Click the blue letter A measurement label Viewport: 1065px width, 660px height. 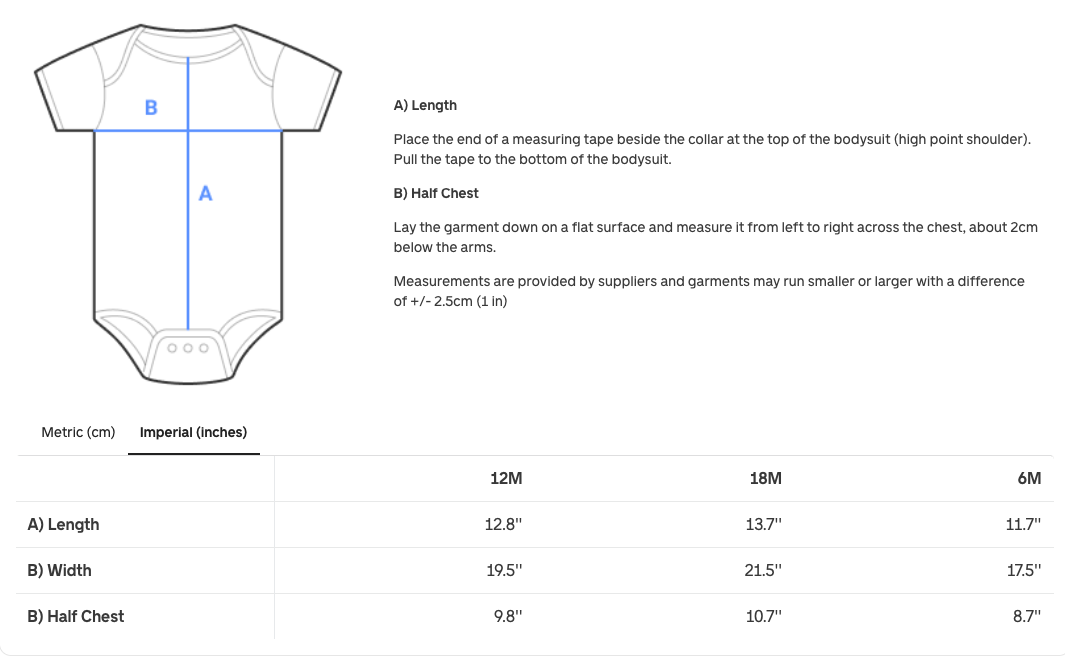(x=205, y=193)
